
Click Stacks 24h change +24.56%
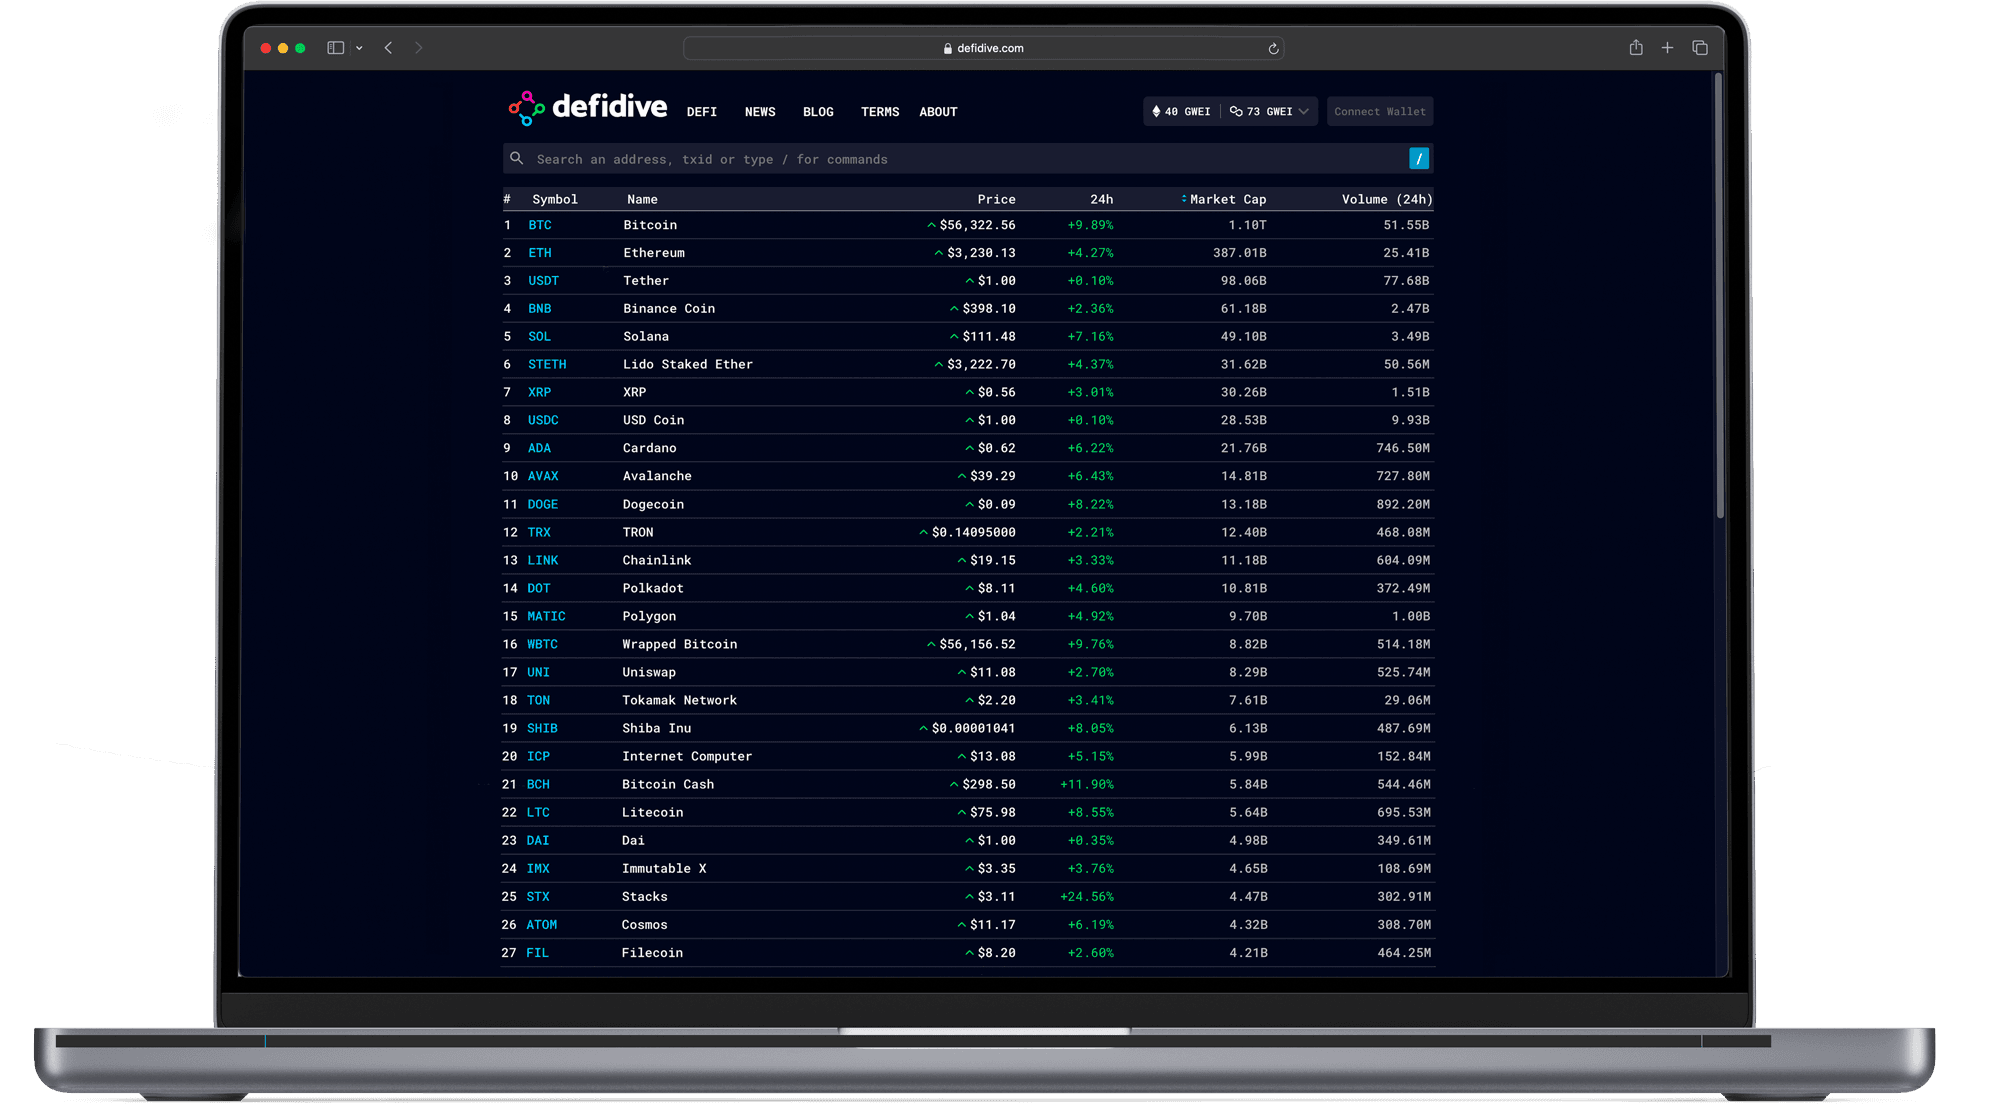(x=1087, y=897)
